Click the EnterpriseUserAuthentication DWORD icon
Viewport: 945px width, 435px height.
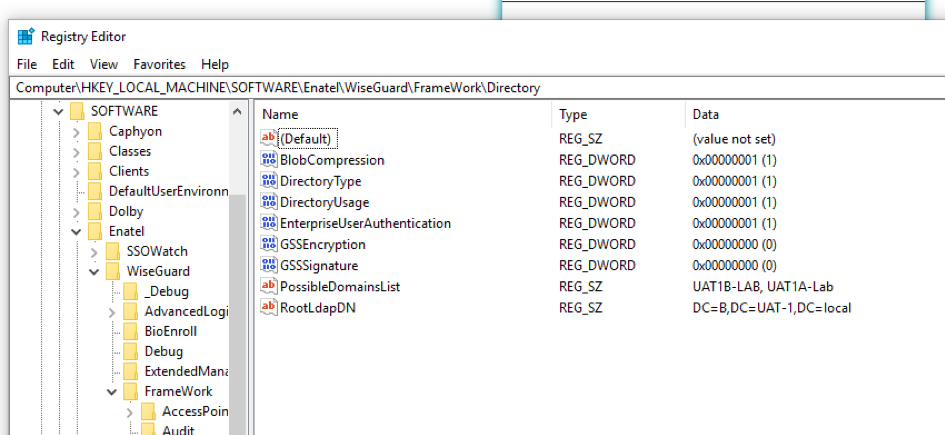269,223
